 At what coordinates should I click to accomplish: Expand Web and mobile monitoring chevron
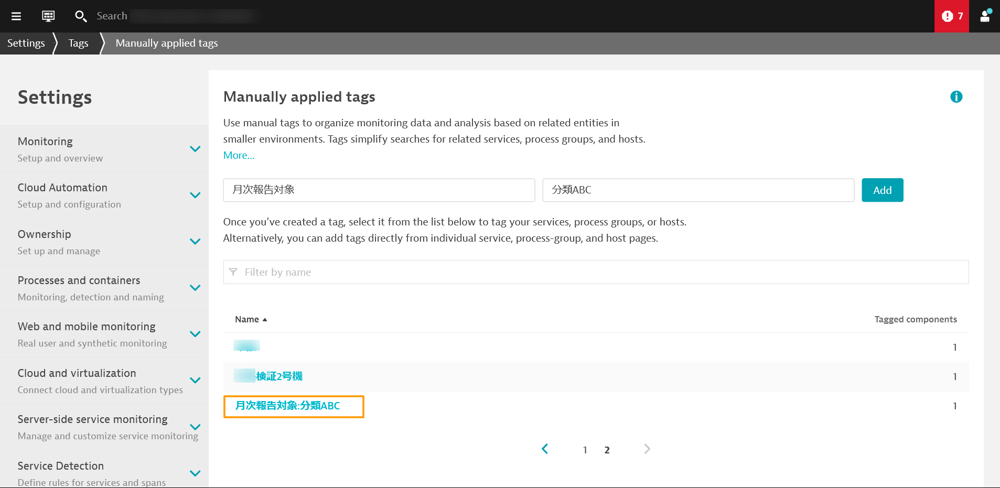(x=195, y=334)
